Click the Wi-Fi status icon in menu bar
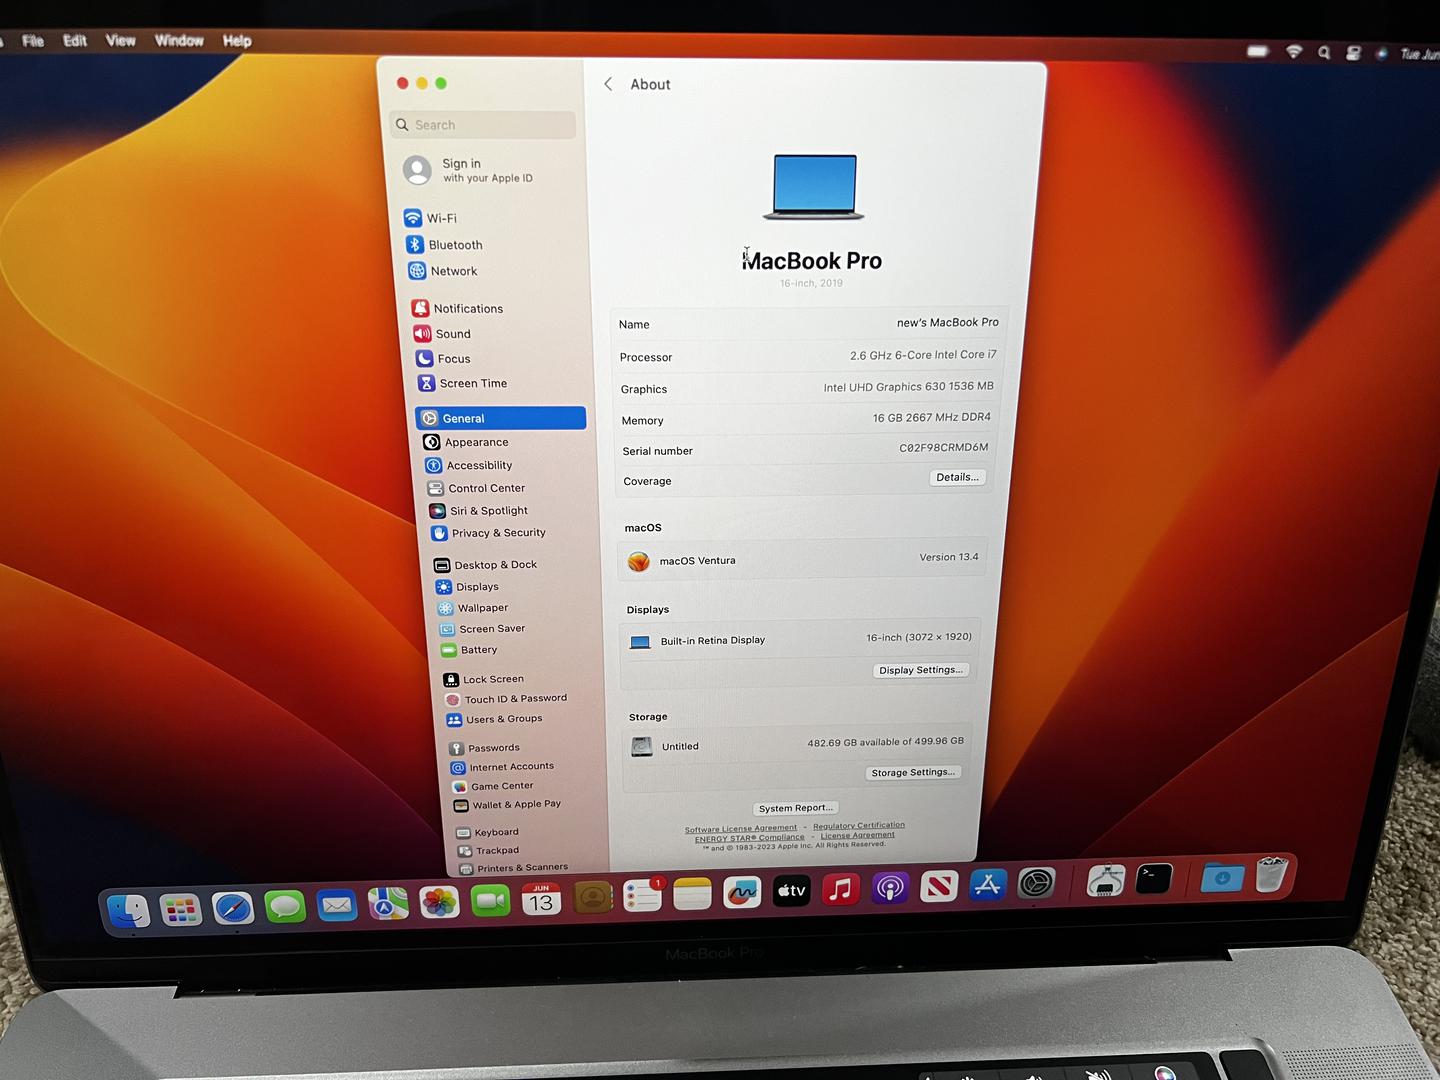The width and height of the screenshot is (1440, 1080). 1294,51
